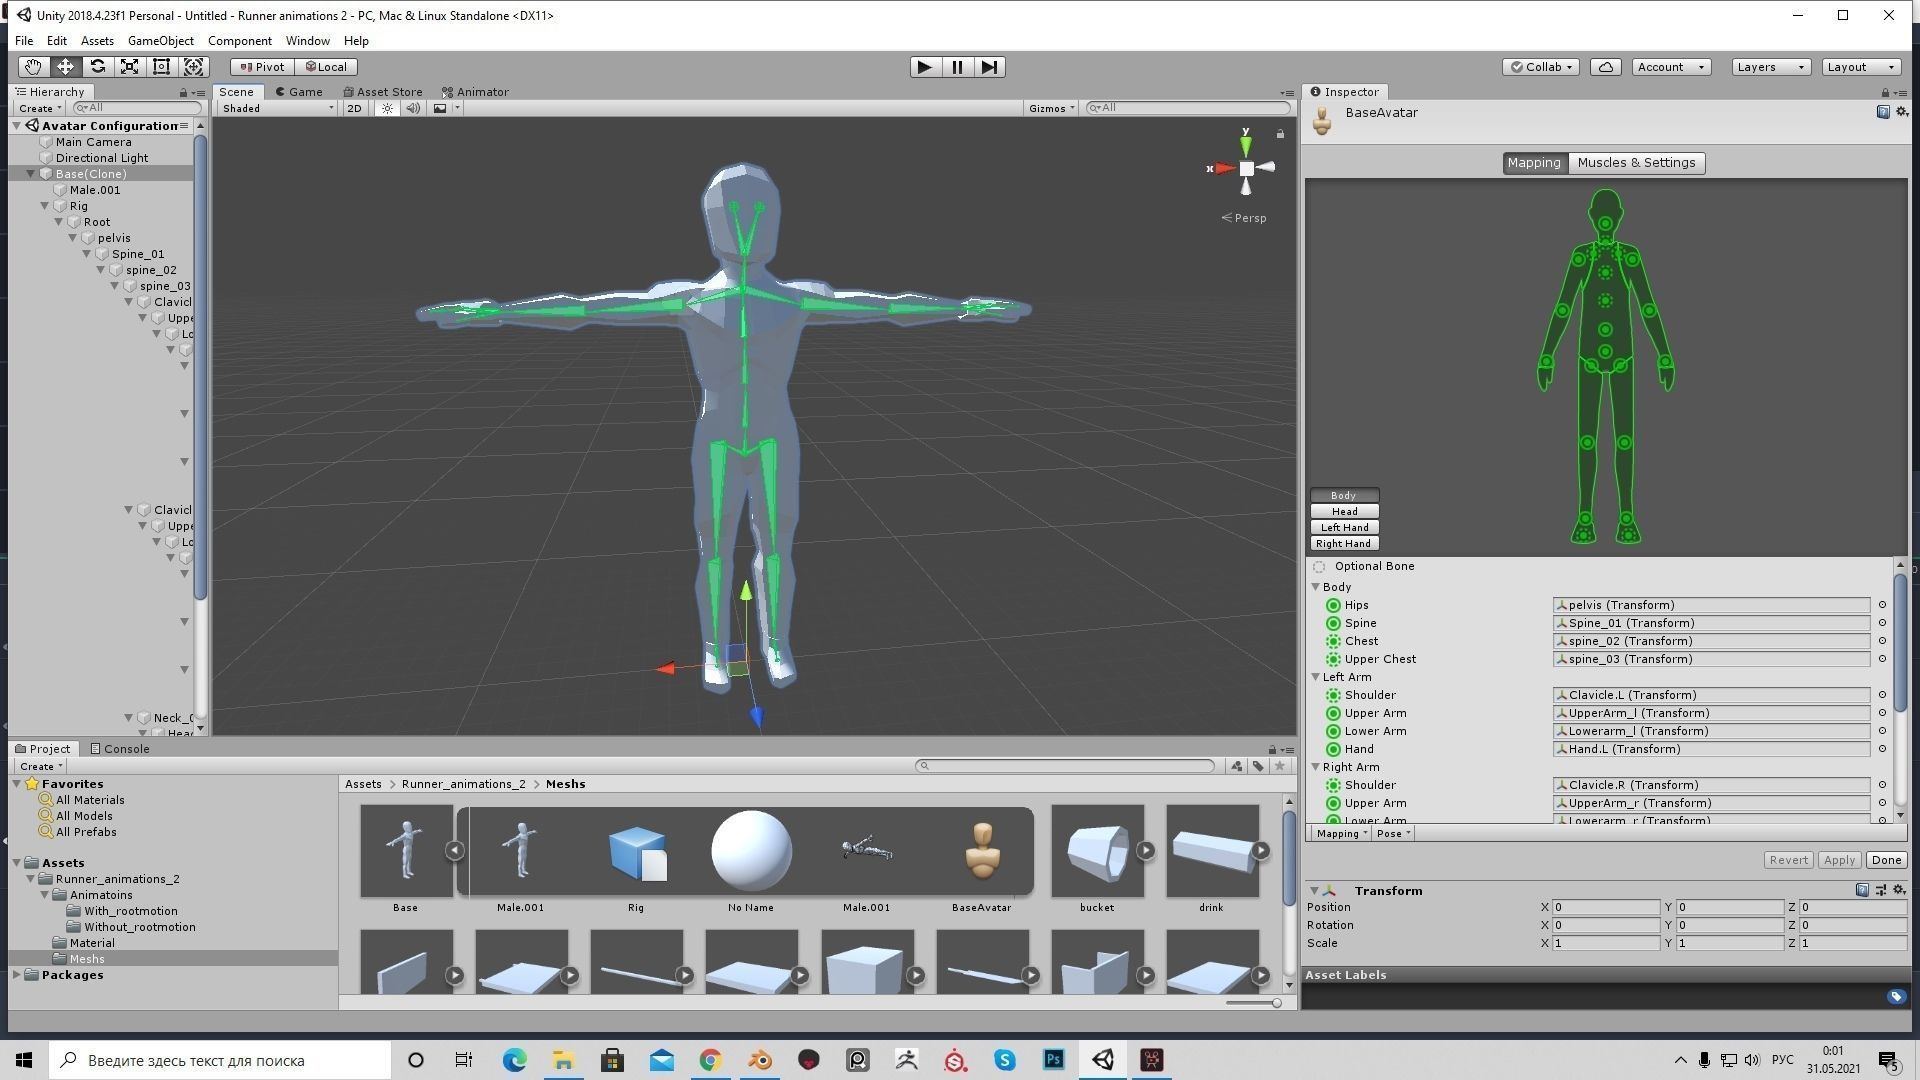The image size is (1920, 1080).
Task: Click search by label icon in Project
Action: (x=1258, y=766)
